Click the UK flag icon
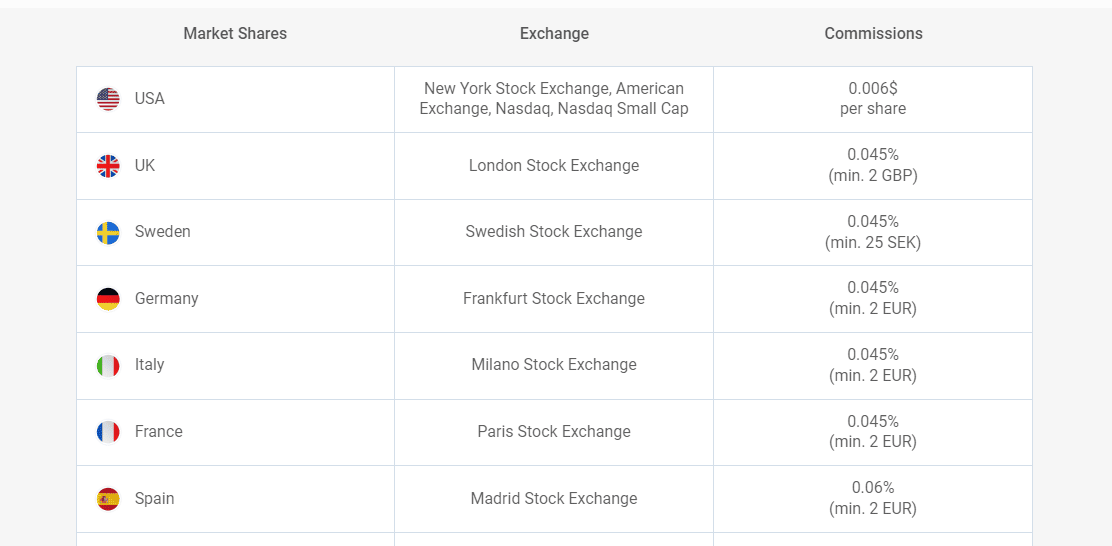The width and height of the screenshot is (1112, 546). coord(108,166)
